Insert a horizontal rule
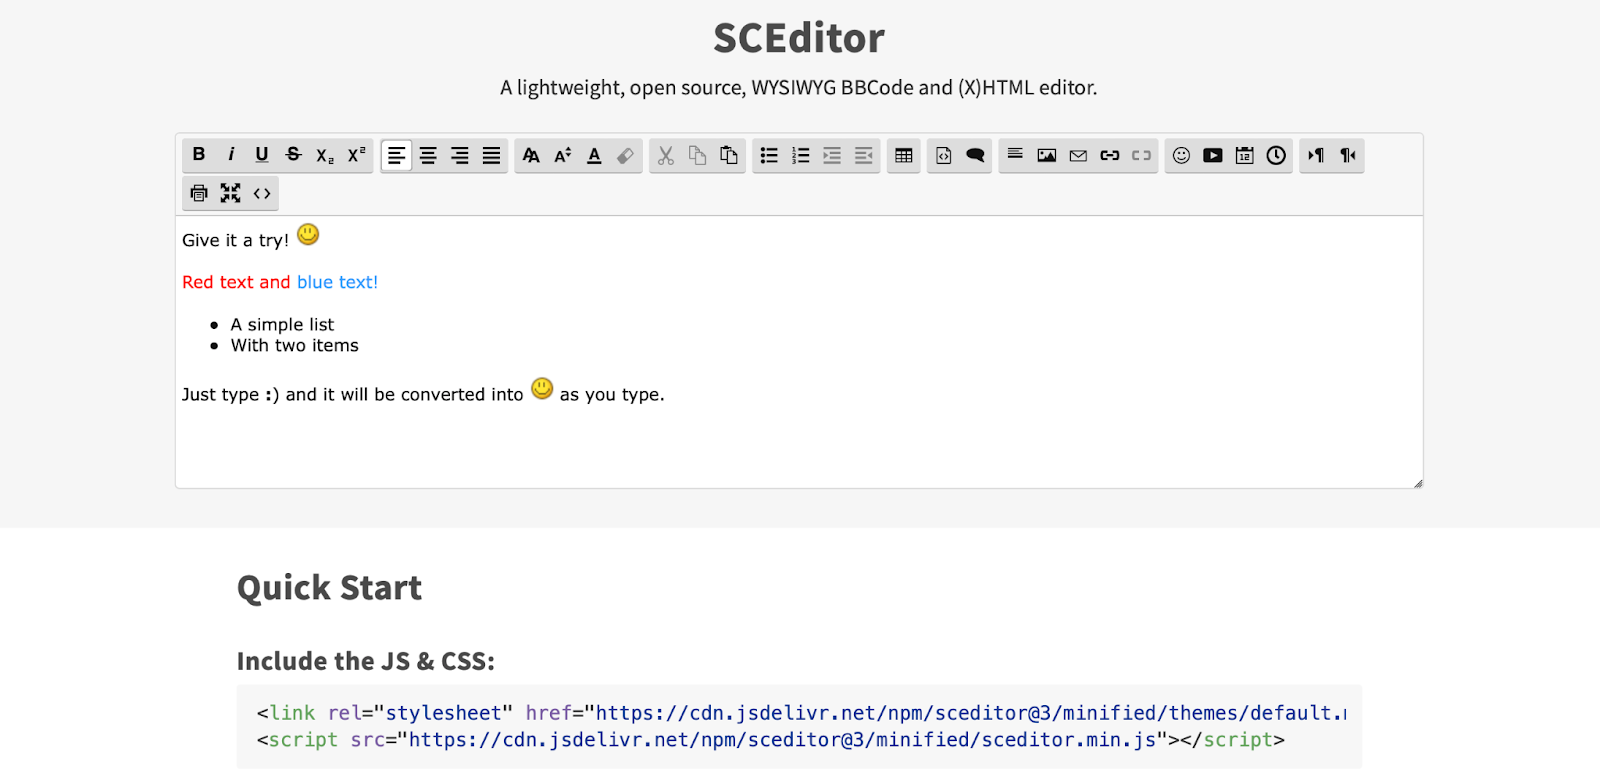The width and height of the screenshot is (1600, 784). click(x=1014, y=155)
